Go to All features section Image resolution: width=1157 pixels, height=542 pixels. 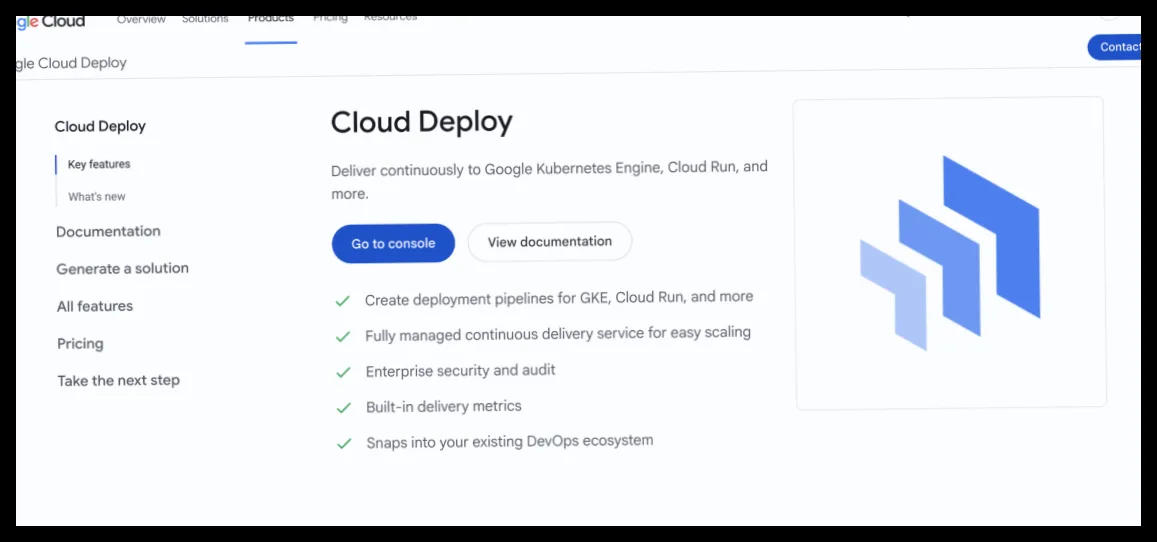tap(95, 306)
